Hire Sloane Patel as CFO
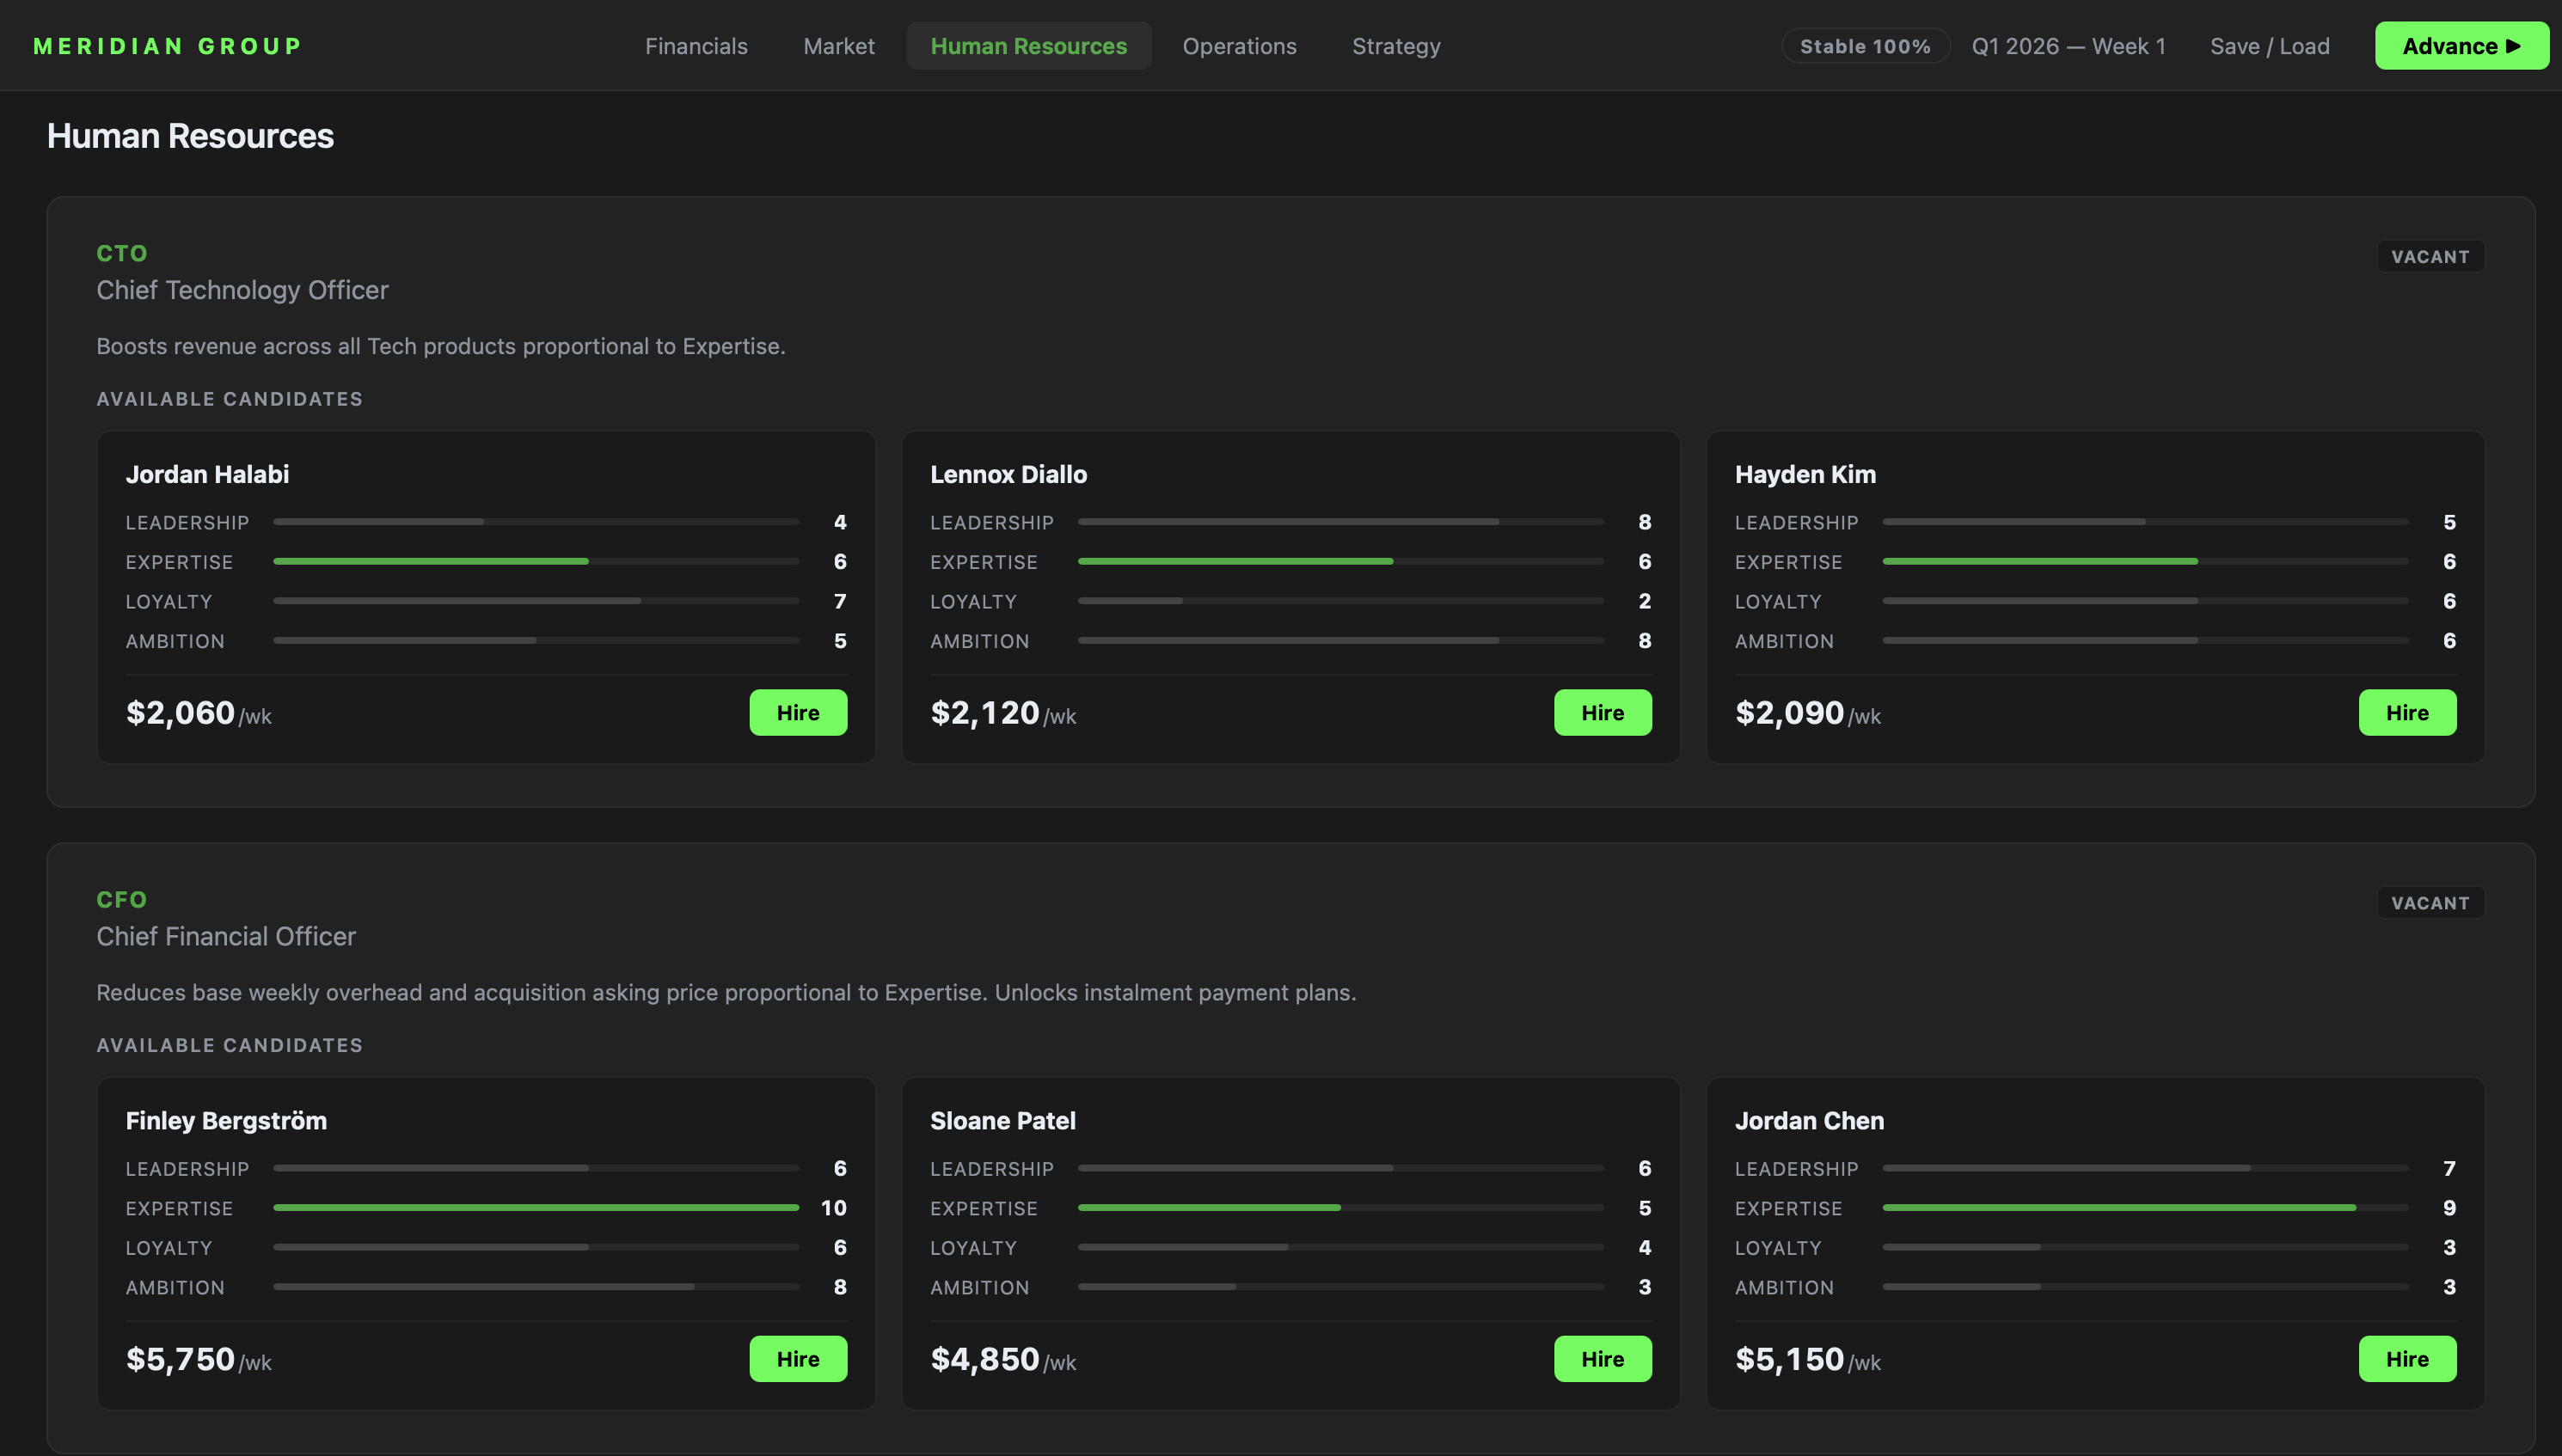The width and height of the screenshot is (2562, 1456). coord(1602,1358)
